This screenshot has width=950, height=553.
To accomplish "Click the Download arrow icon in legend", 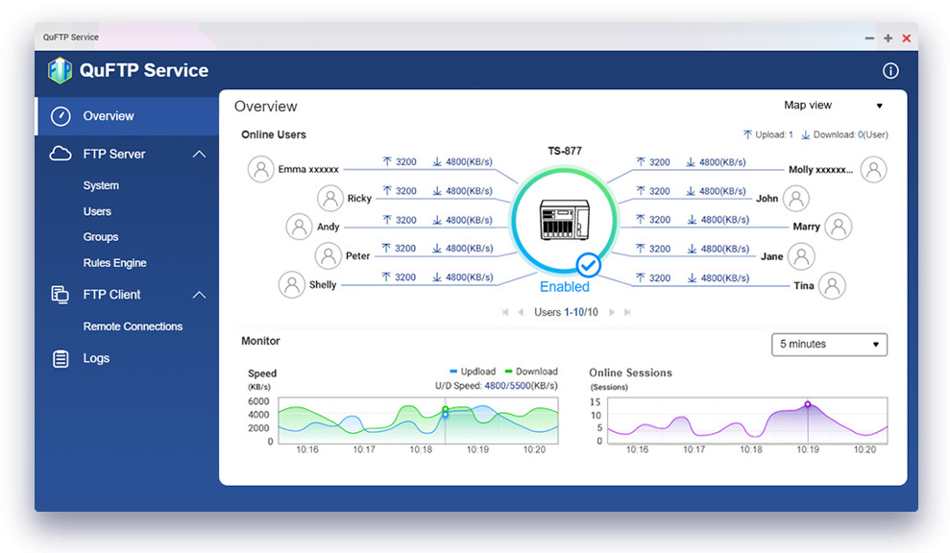I will pyautogui.click(x=806, y=134).
